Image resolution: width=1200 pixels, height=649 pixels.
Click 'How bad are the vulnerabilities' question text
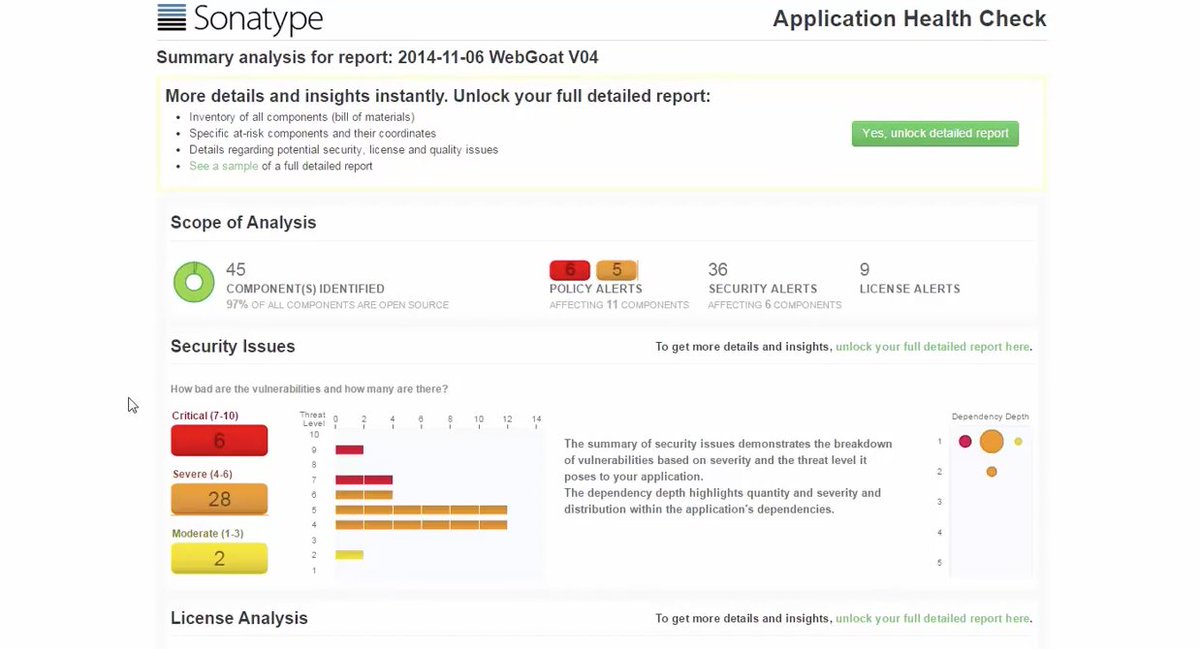[x=309, y=389]
